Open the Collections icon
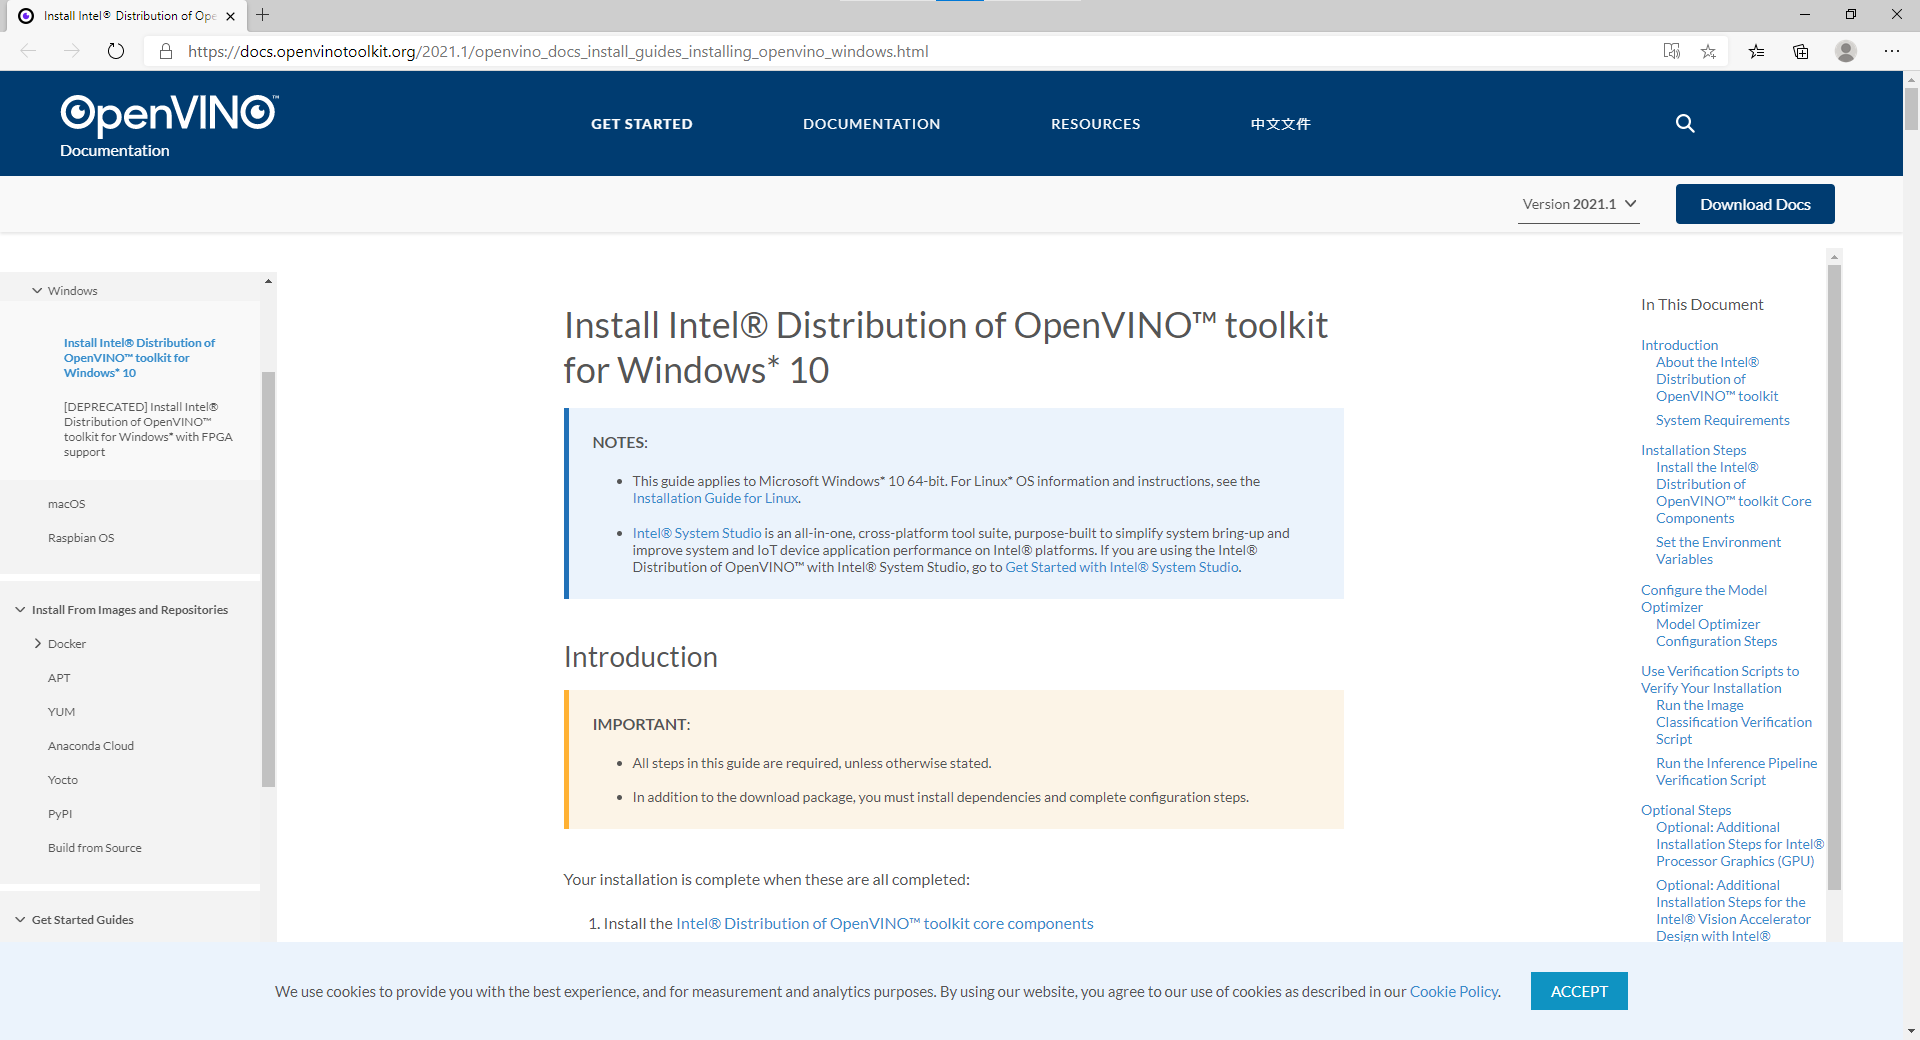Image resolution: width=1920 pixels, height=1040 pixels. (x=1801, y=51)
